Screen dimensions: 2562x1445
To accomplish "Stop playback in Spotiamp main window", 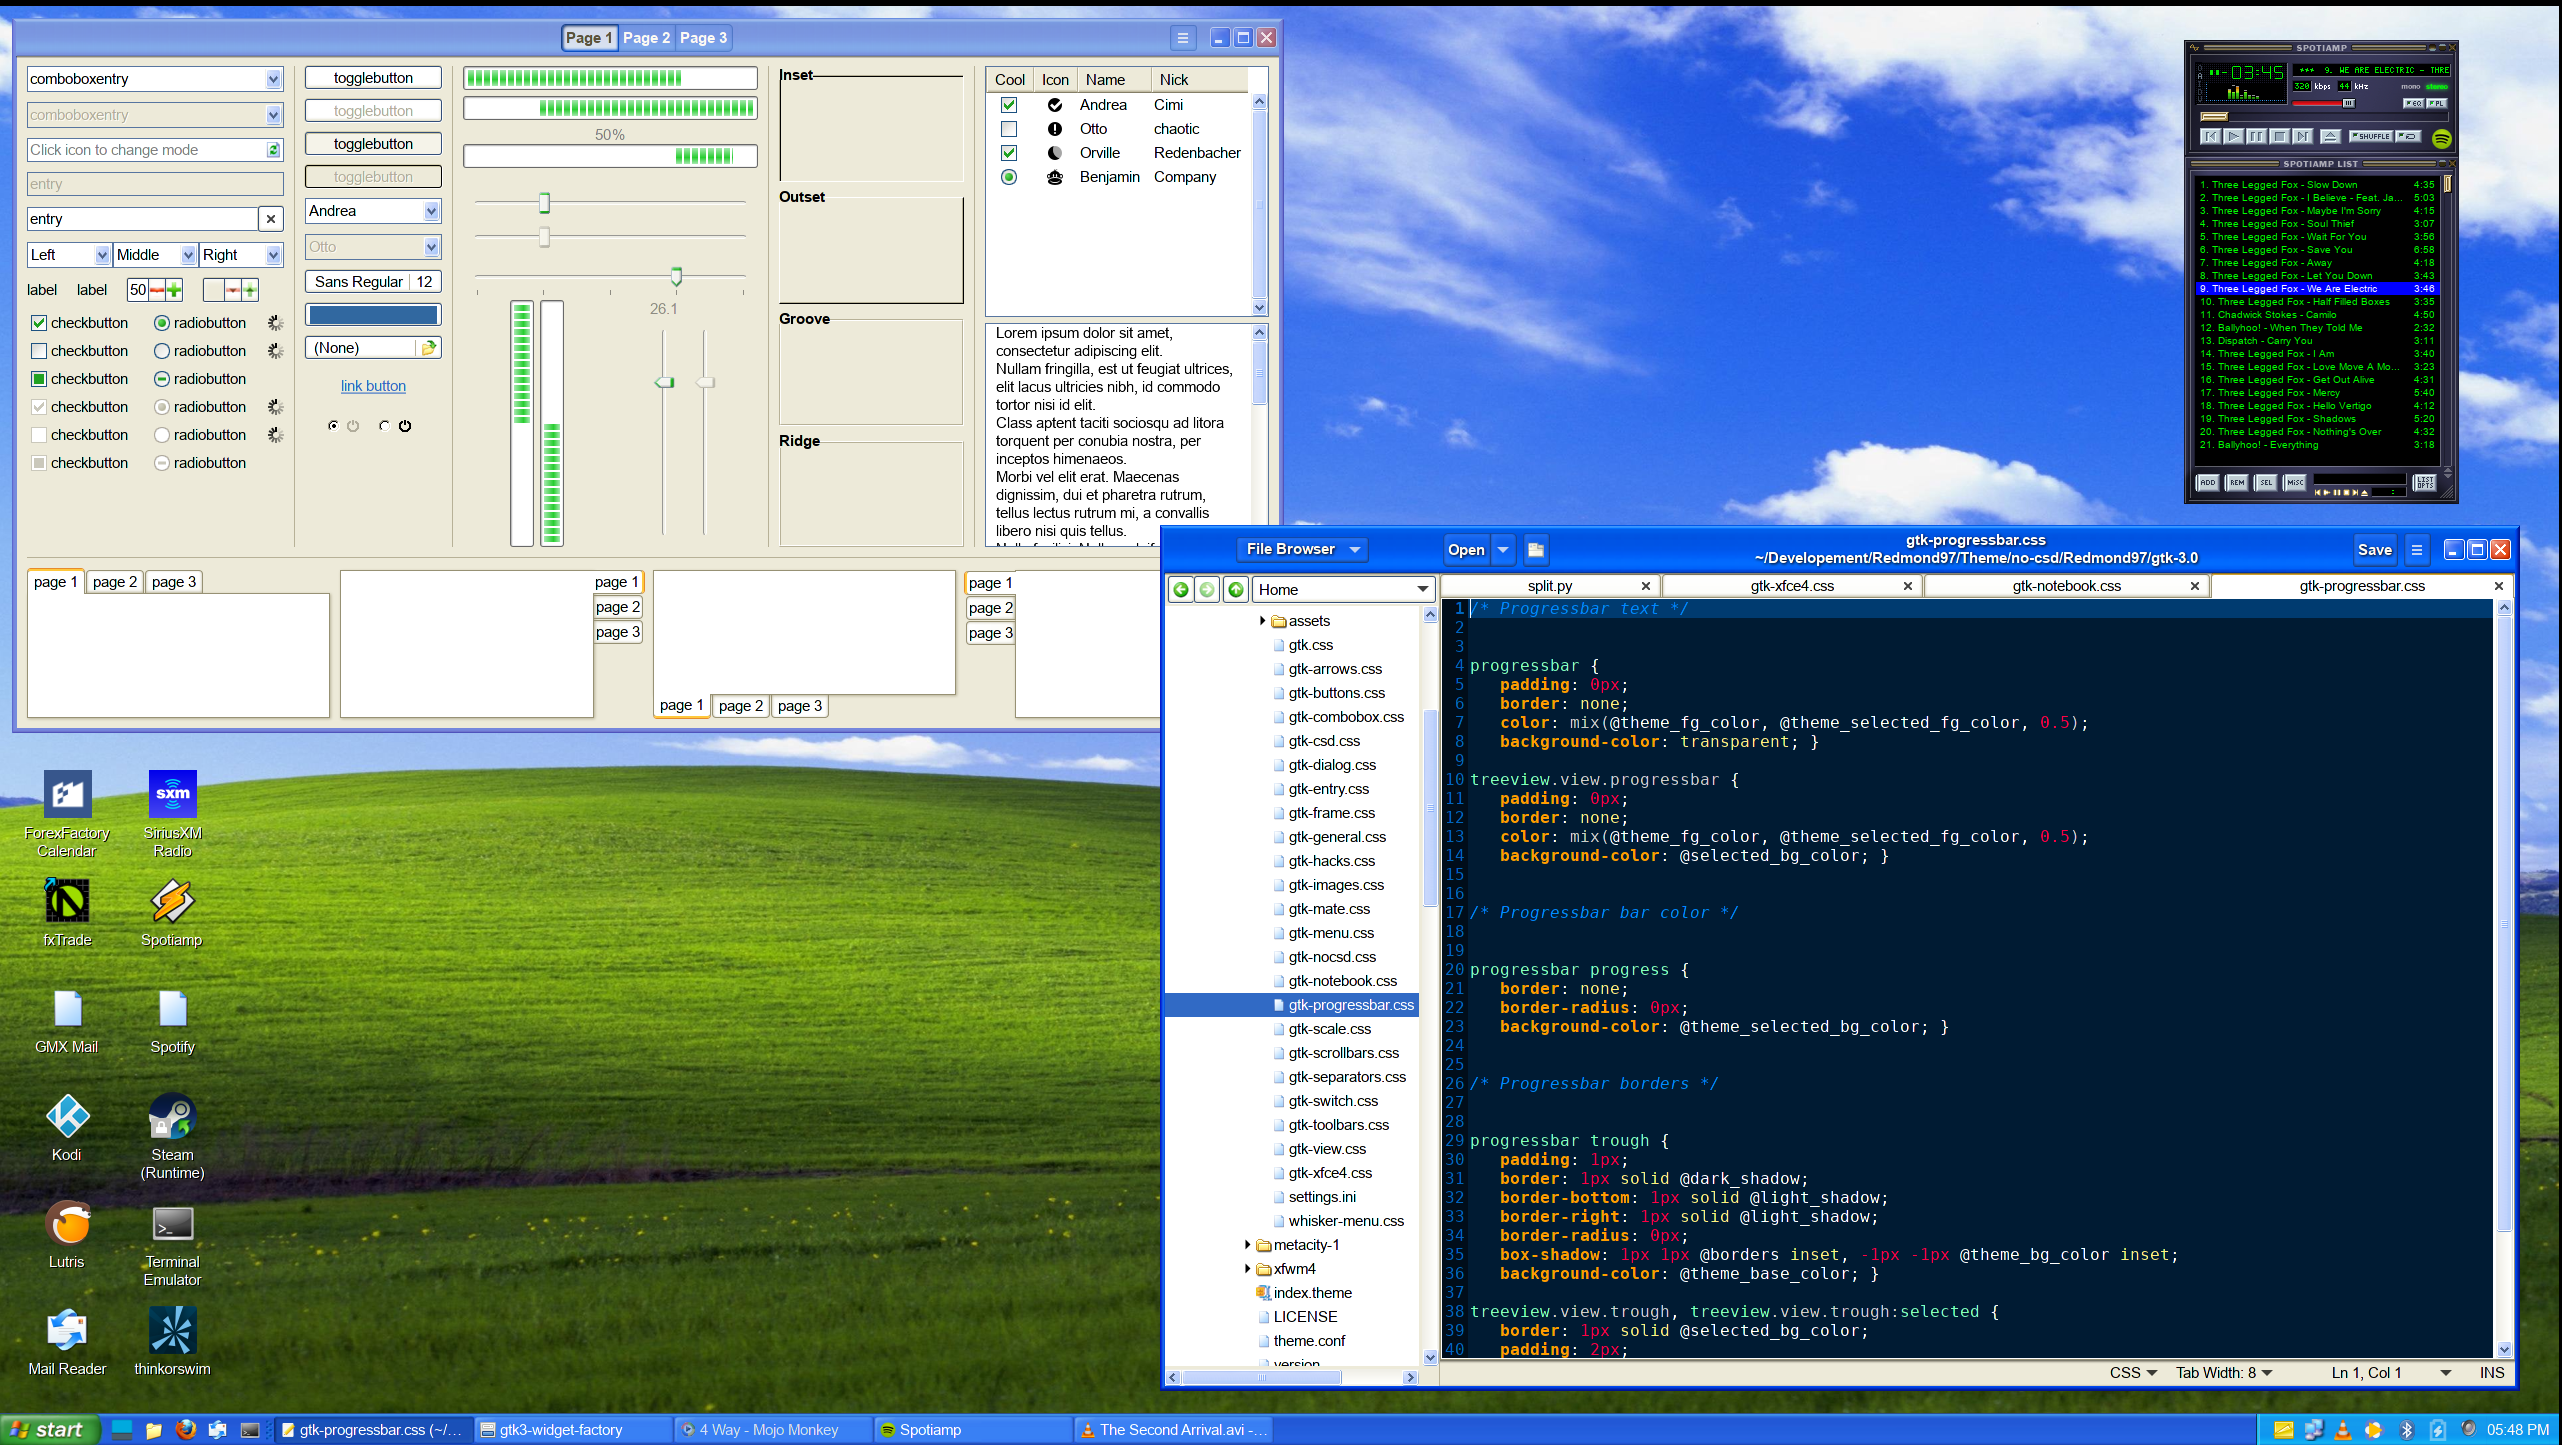I will (2280, 136).
